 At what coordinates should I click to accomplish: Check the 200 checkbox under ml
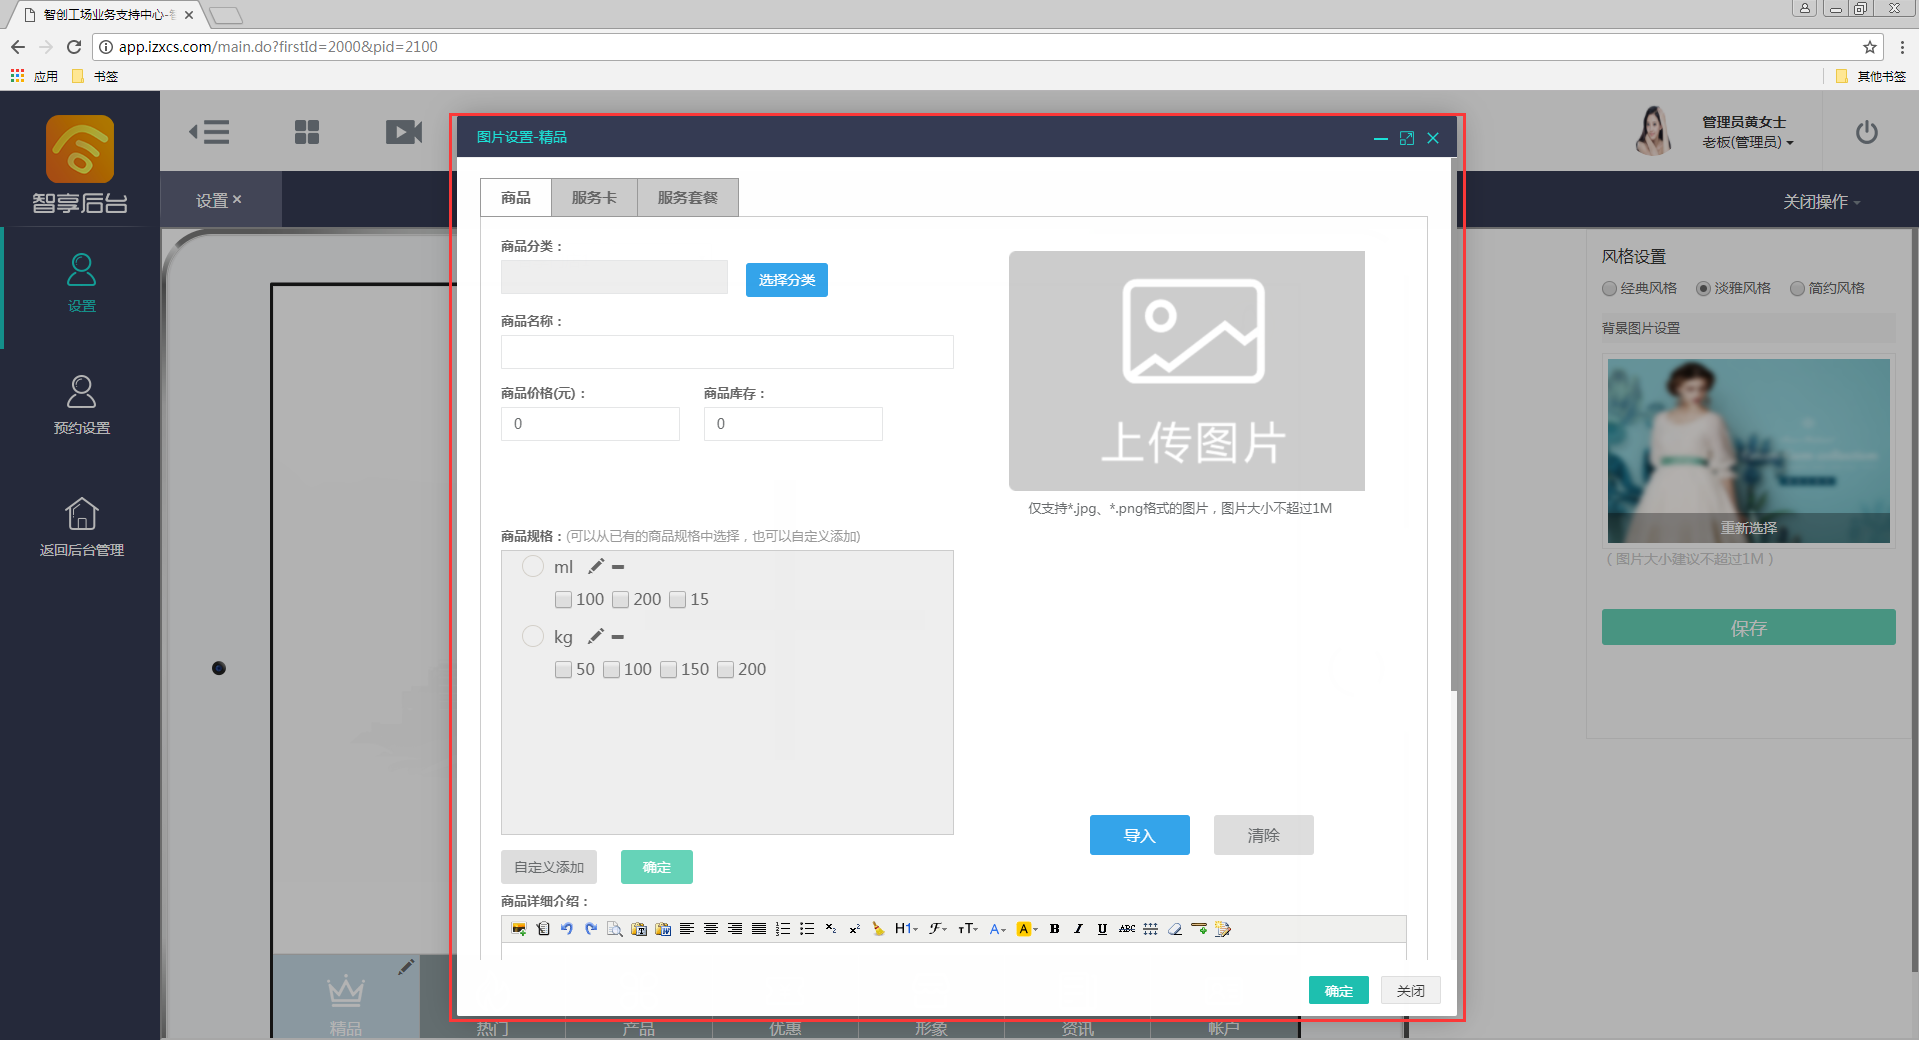tap(621, 600)
